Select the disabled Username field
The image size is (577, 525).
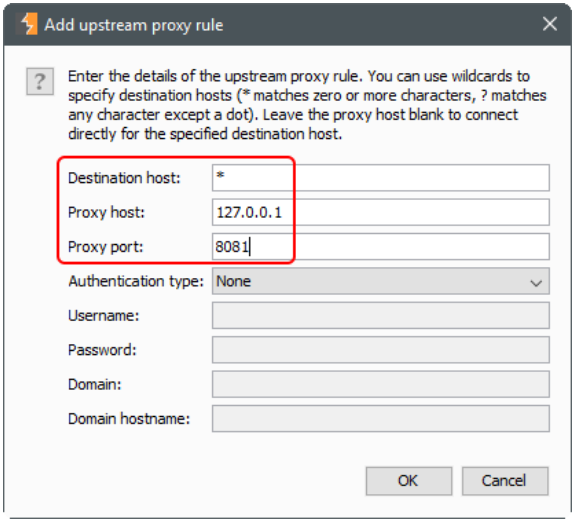point(380,316)
